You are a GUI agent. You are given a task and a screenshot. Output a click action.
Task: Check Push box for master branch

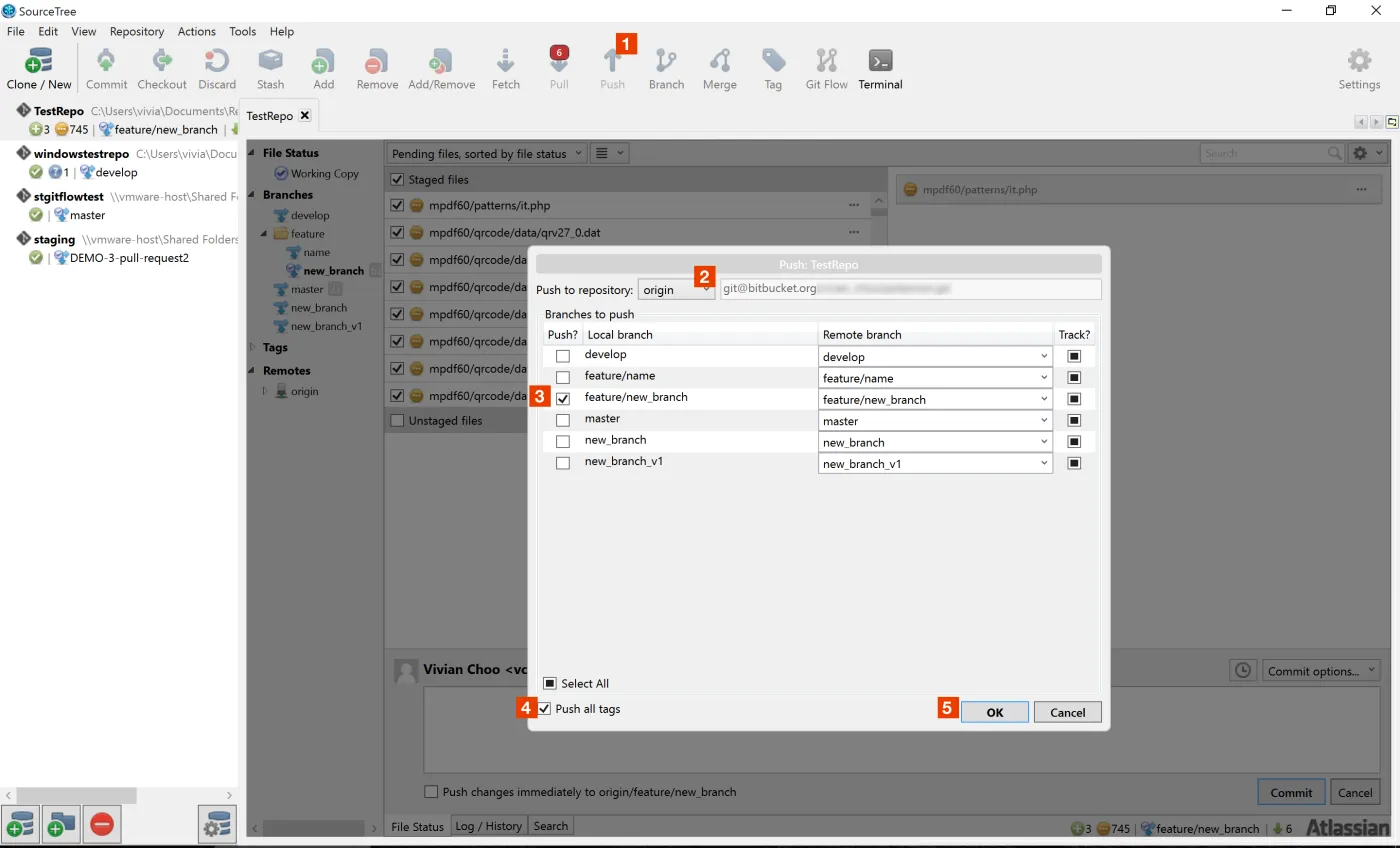563,420
